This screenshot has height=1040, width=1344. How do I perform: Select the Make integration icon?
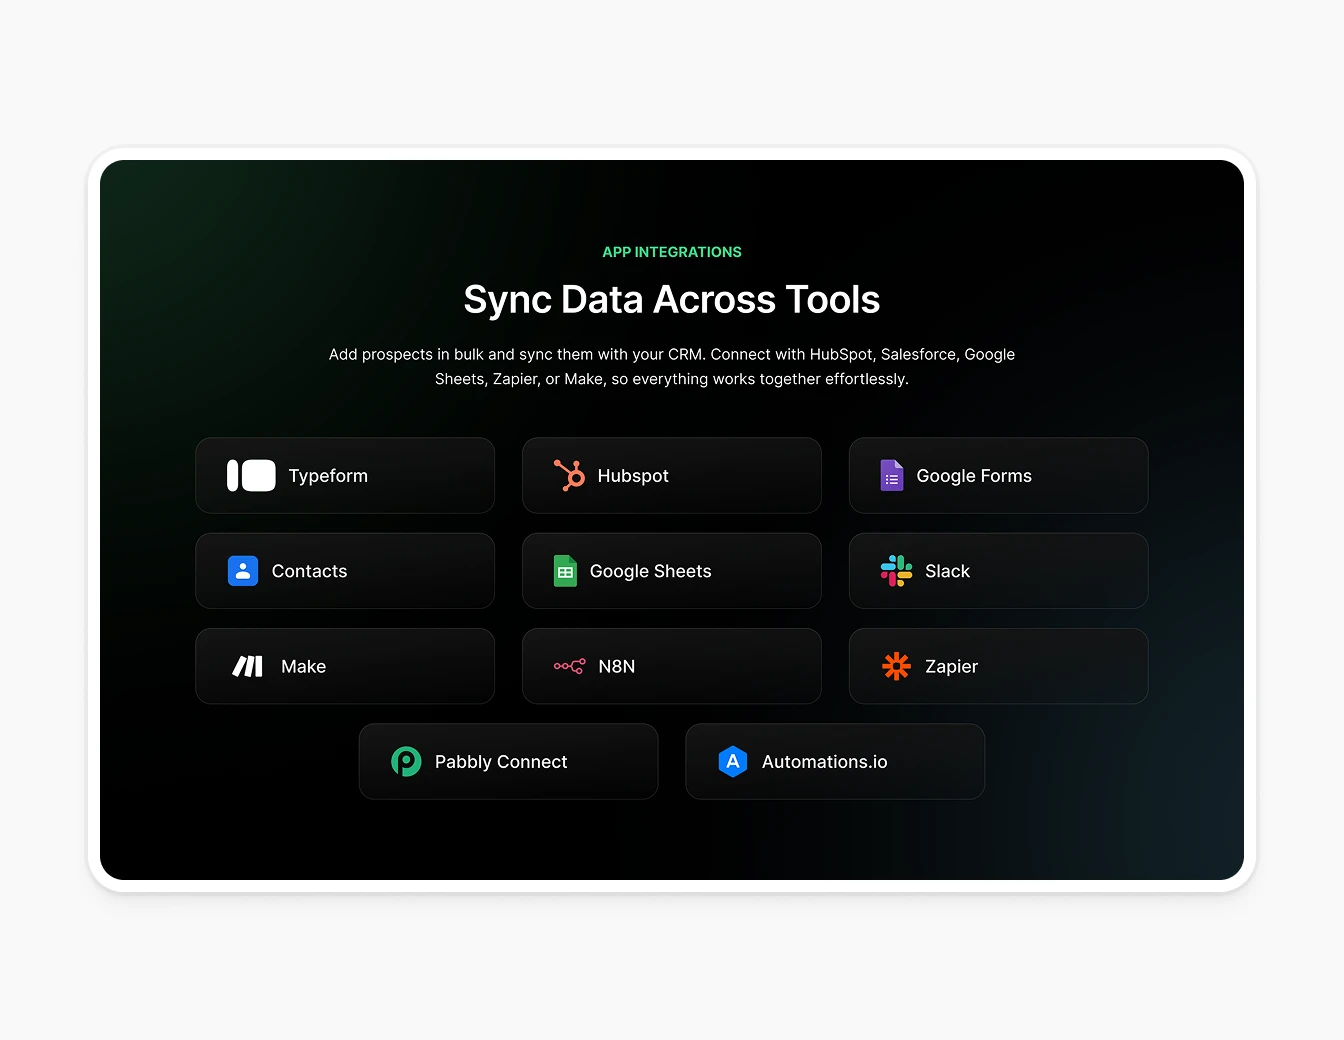point(248,666)
